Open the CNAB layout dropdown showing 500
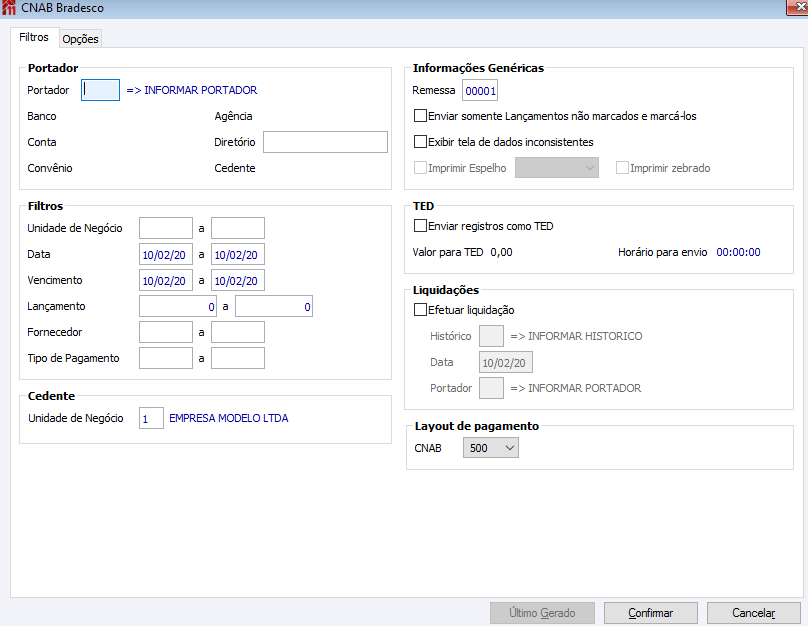 (x=491, y=448)
